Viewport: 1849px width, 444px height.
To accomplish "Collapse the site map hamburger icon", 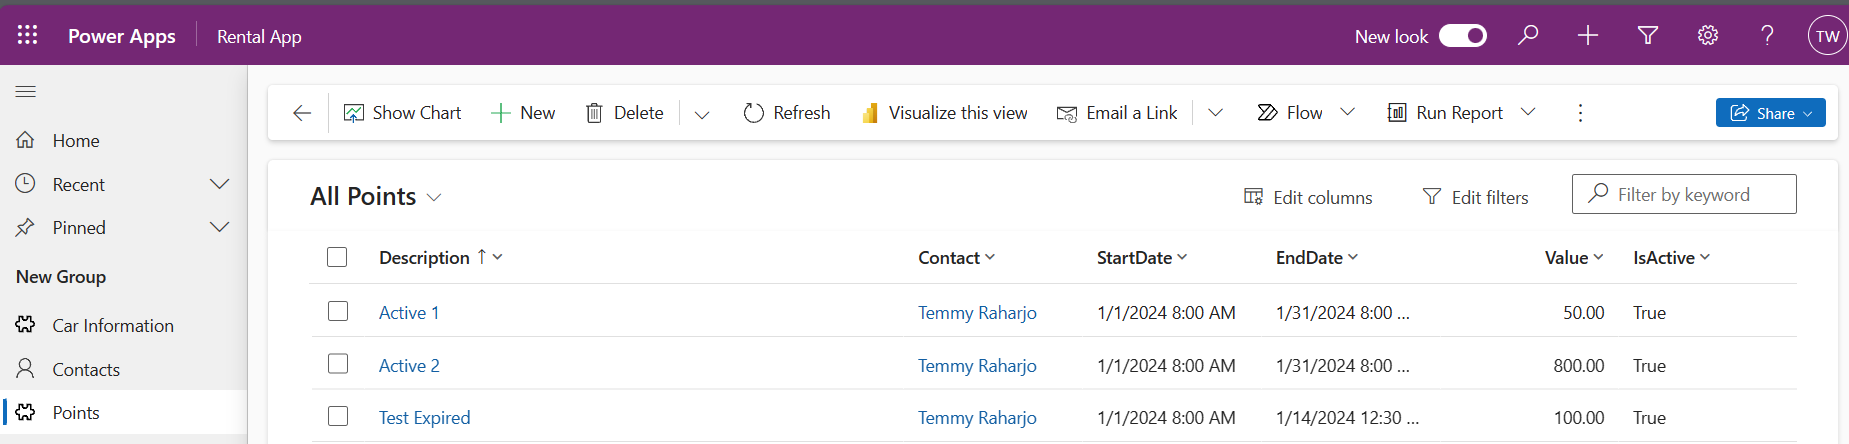I will (x=26, y=92).
